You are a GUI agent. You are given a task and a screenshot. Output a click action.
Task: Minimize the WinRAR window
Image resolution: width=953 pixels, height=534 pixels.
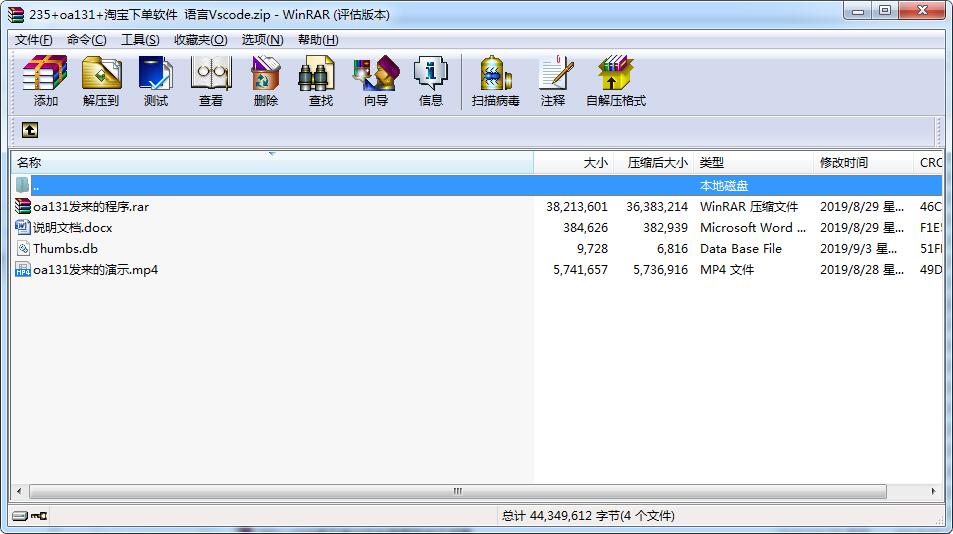858,10
